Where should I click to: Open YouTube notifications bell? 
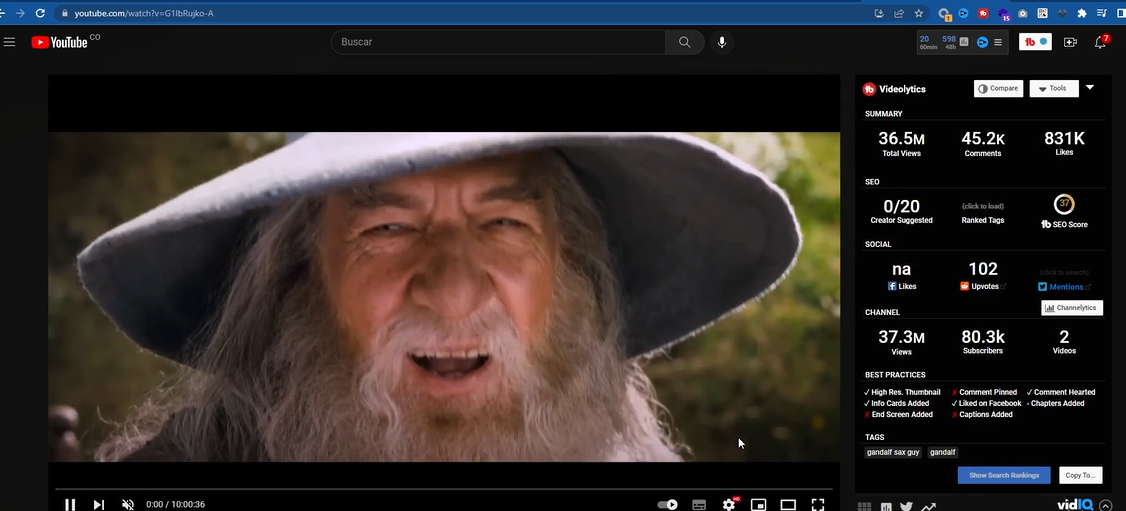click(1101, 42)
